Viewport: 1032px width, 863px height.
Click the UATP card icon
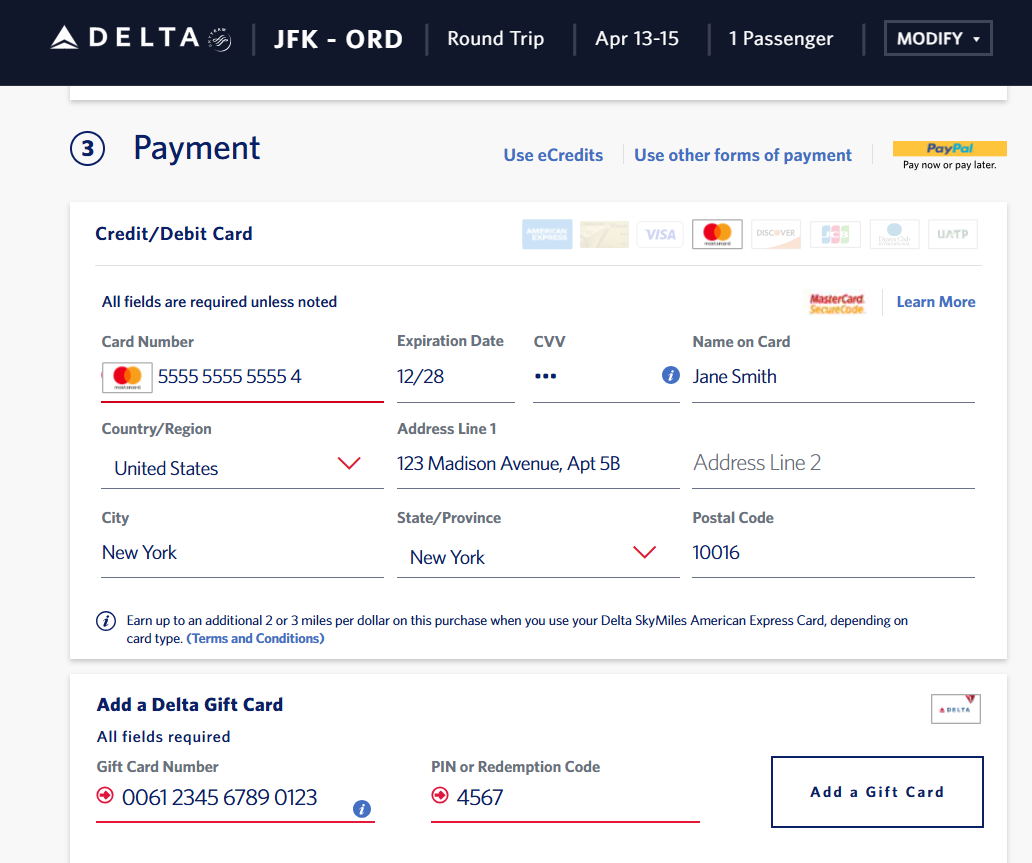[x=952, y=234]
